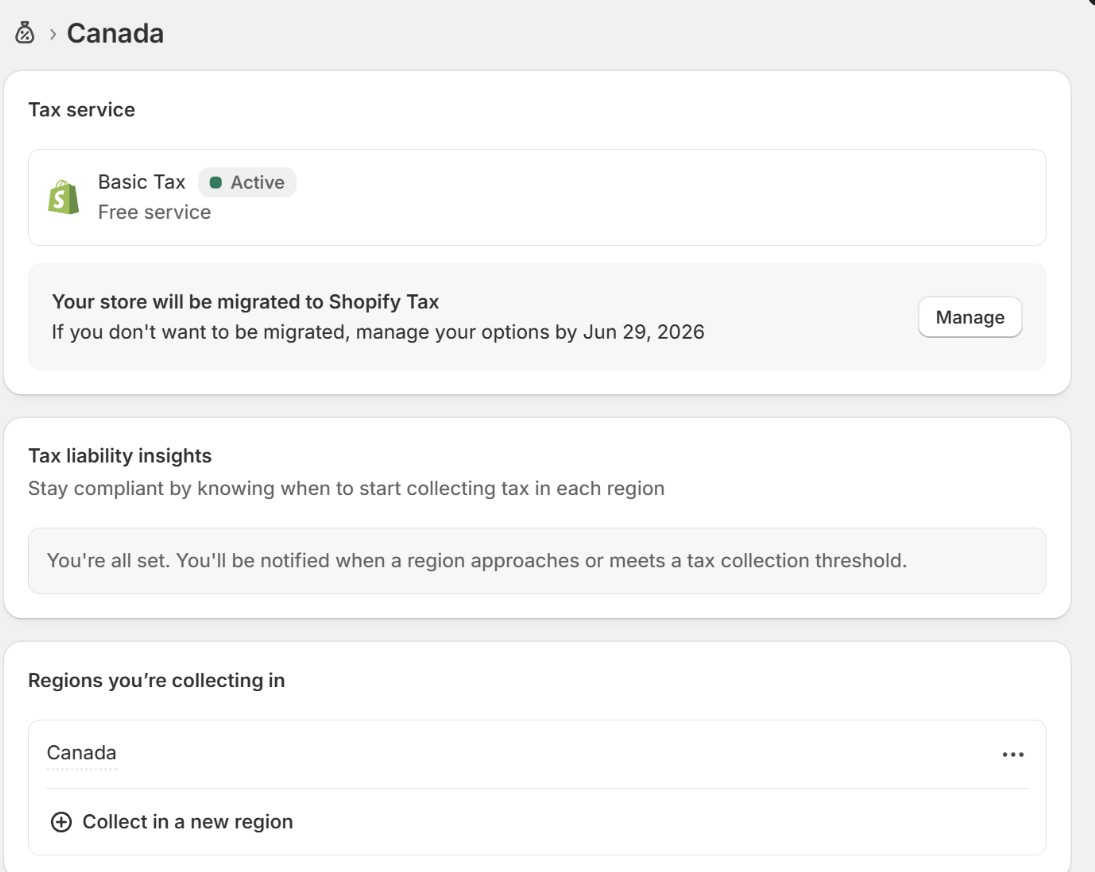Open the three-dot menu for Canada region
Image resolution: width=1095 pixels, height=872 pixels.
coord(1013,754)
